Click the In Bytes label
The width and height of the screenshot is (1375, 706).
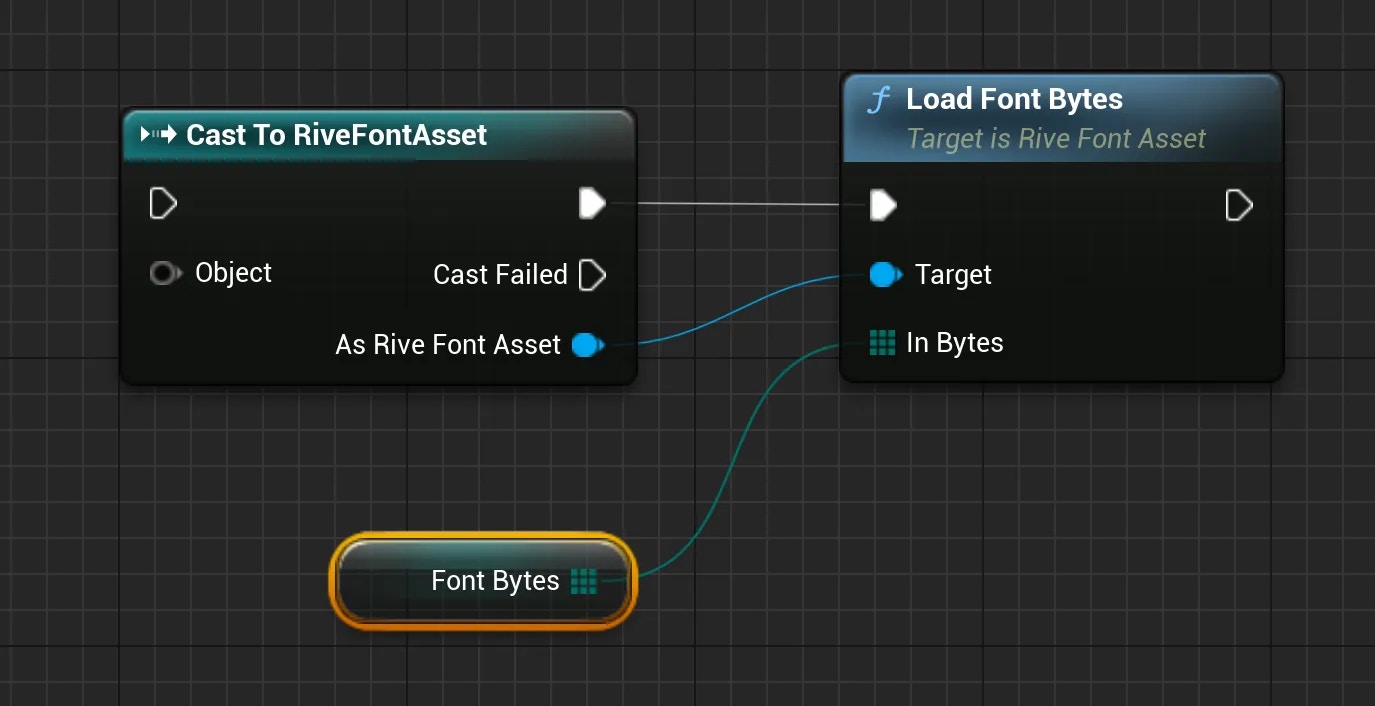pos(955,343)
